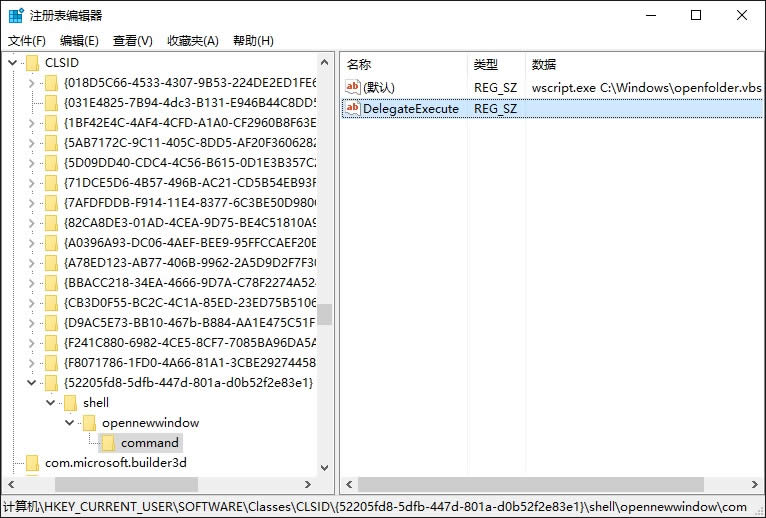Collapse the CLSID tree node

click(13, 63)
